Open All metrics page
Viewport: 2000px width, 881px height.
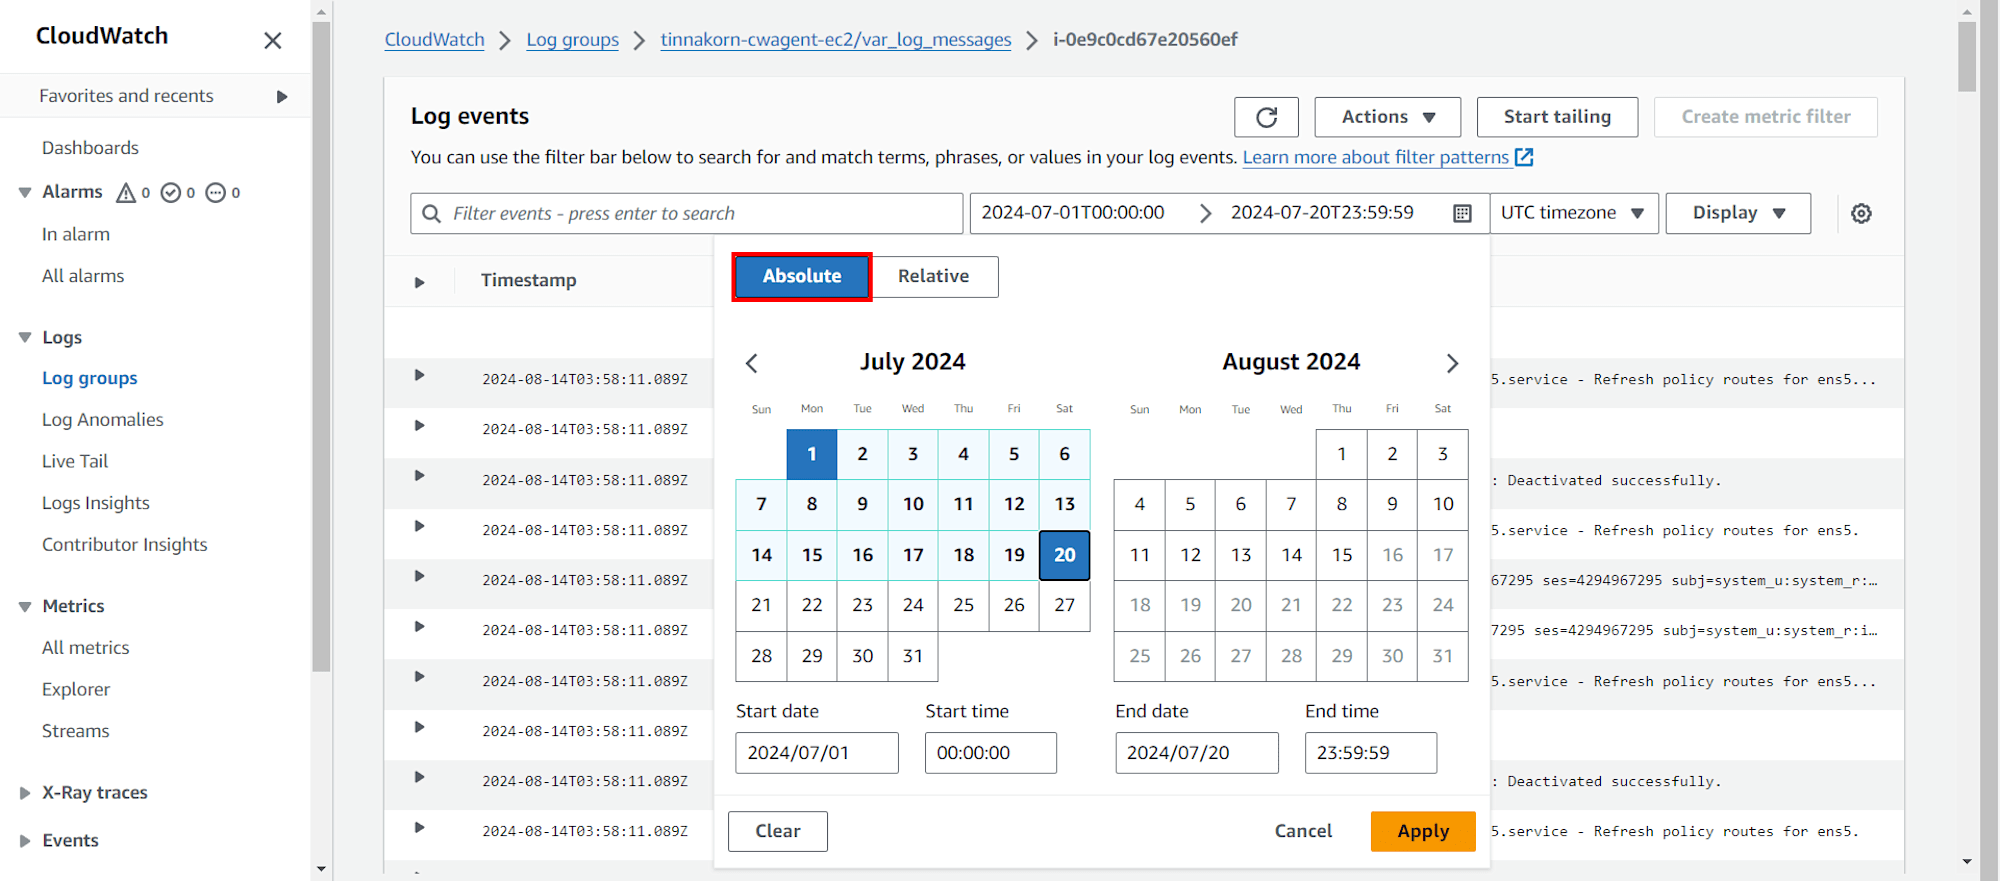(x=86, y=648)
